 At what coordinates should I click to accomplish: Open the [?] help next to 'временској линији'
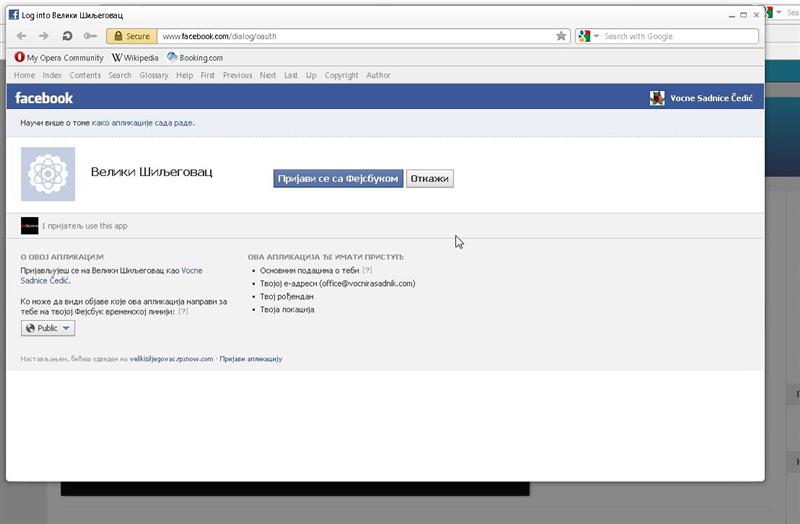tap(183, 311)
